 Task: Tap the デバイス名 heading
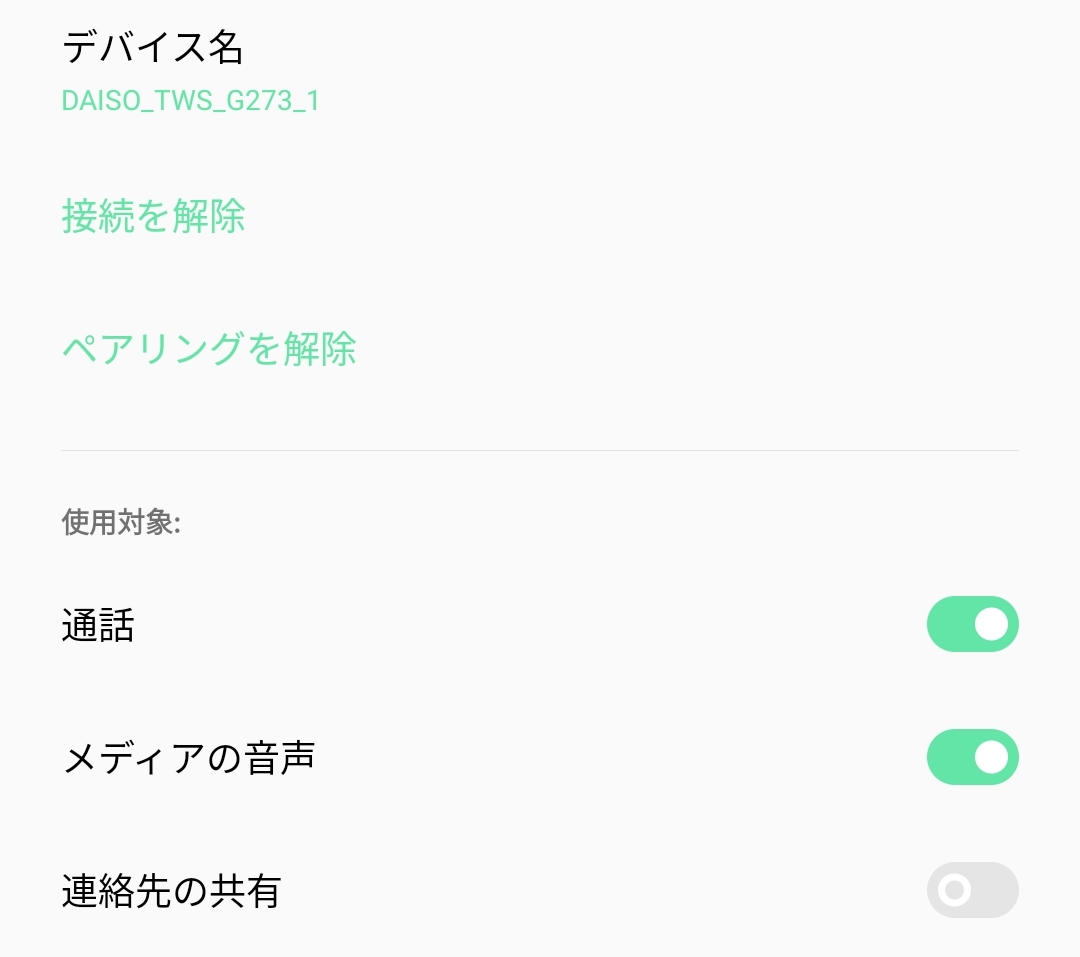point(153,46)
